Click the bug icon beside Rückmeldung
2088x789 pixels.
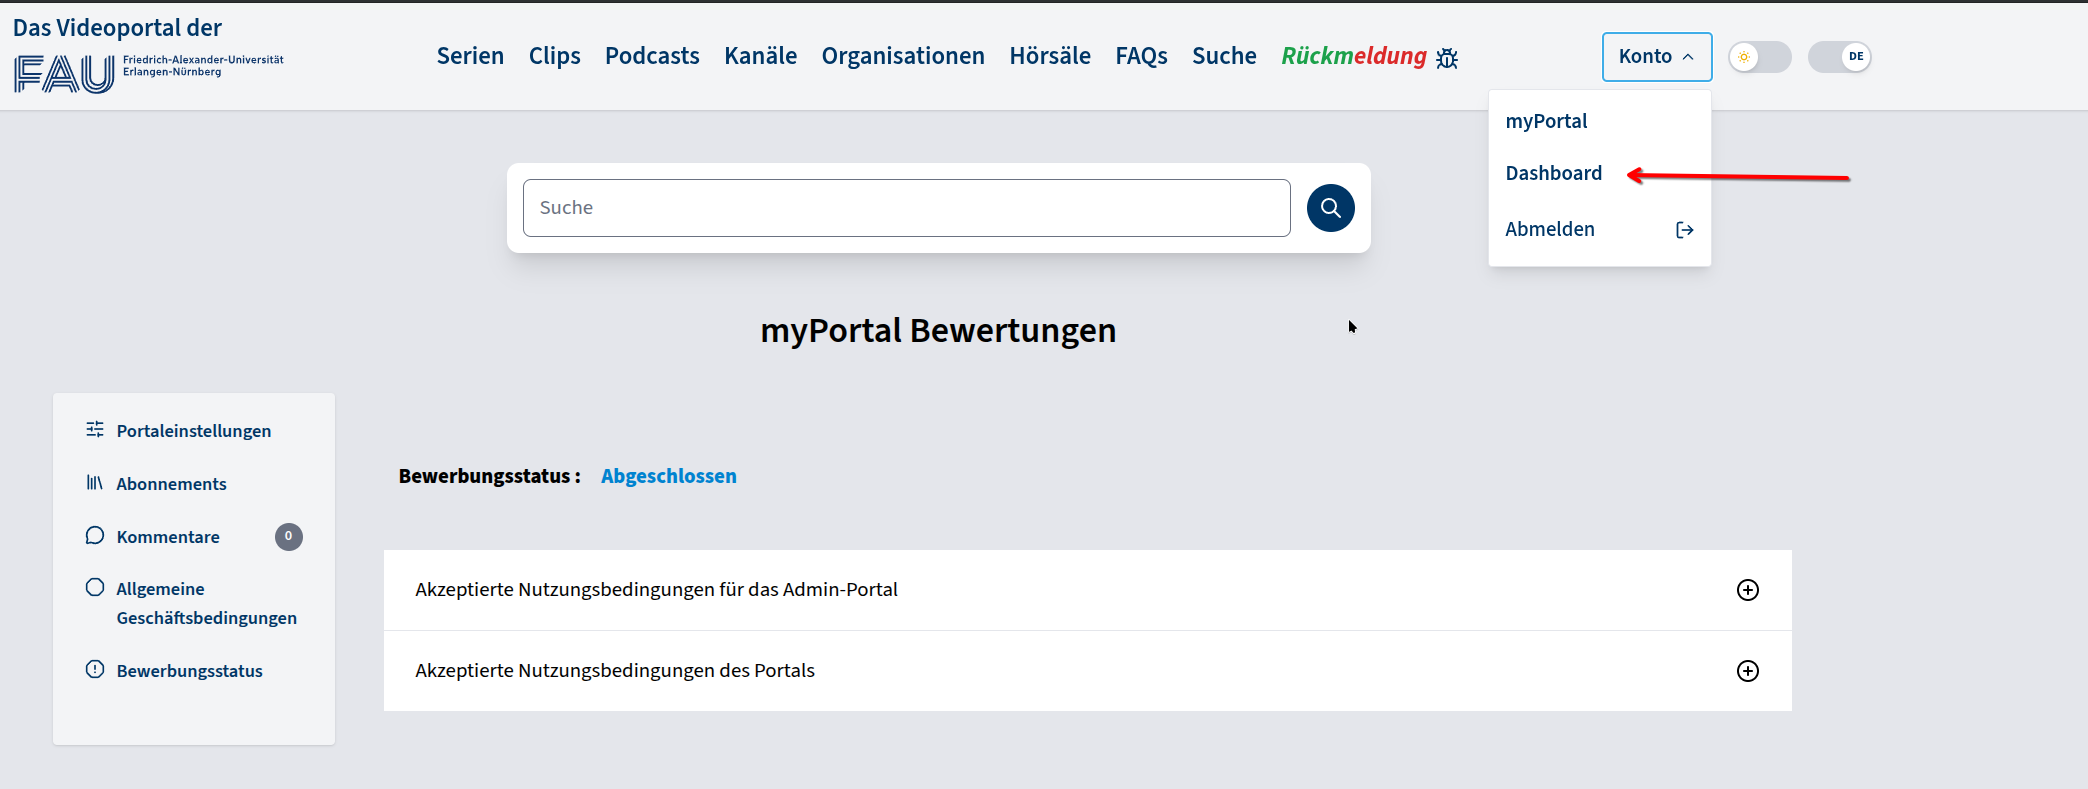(1447, 59)
